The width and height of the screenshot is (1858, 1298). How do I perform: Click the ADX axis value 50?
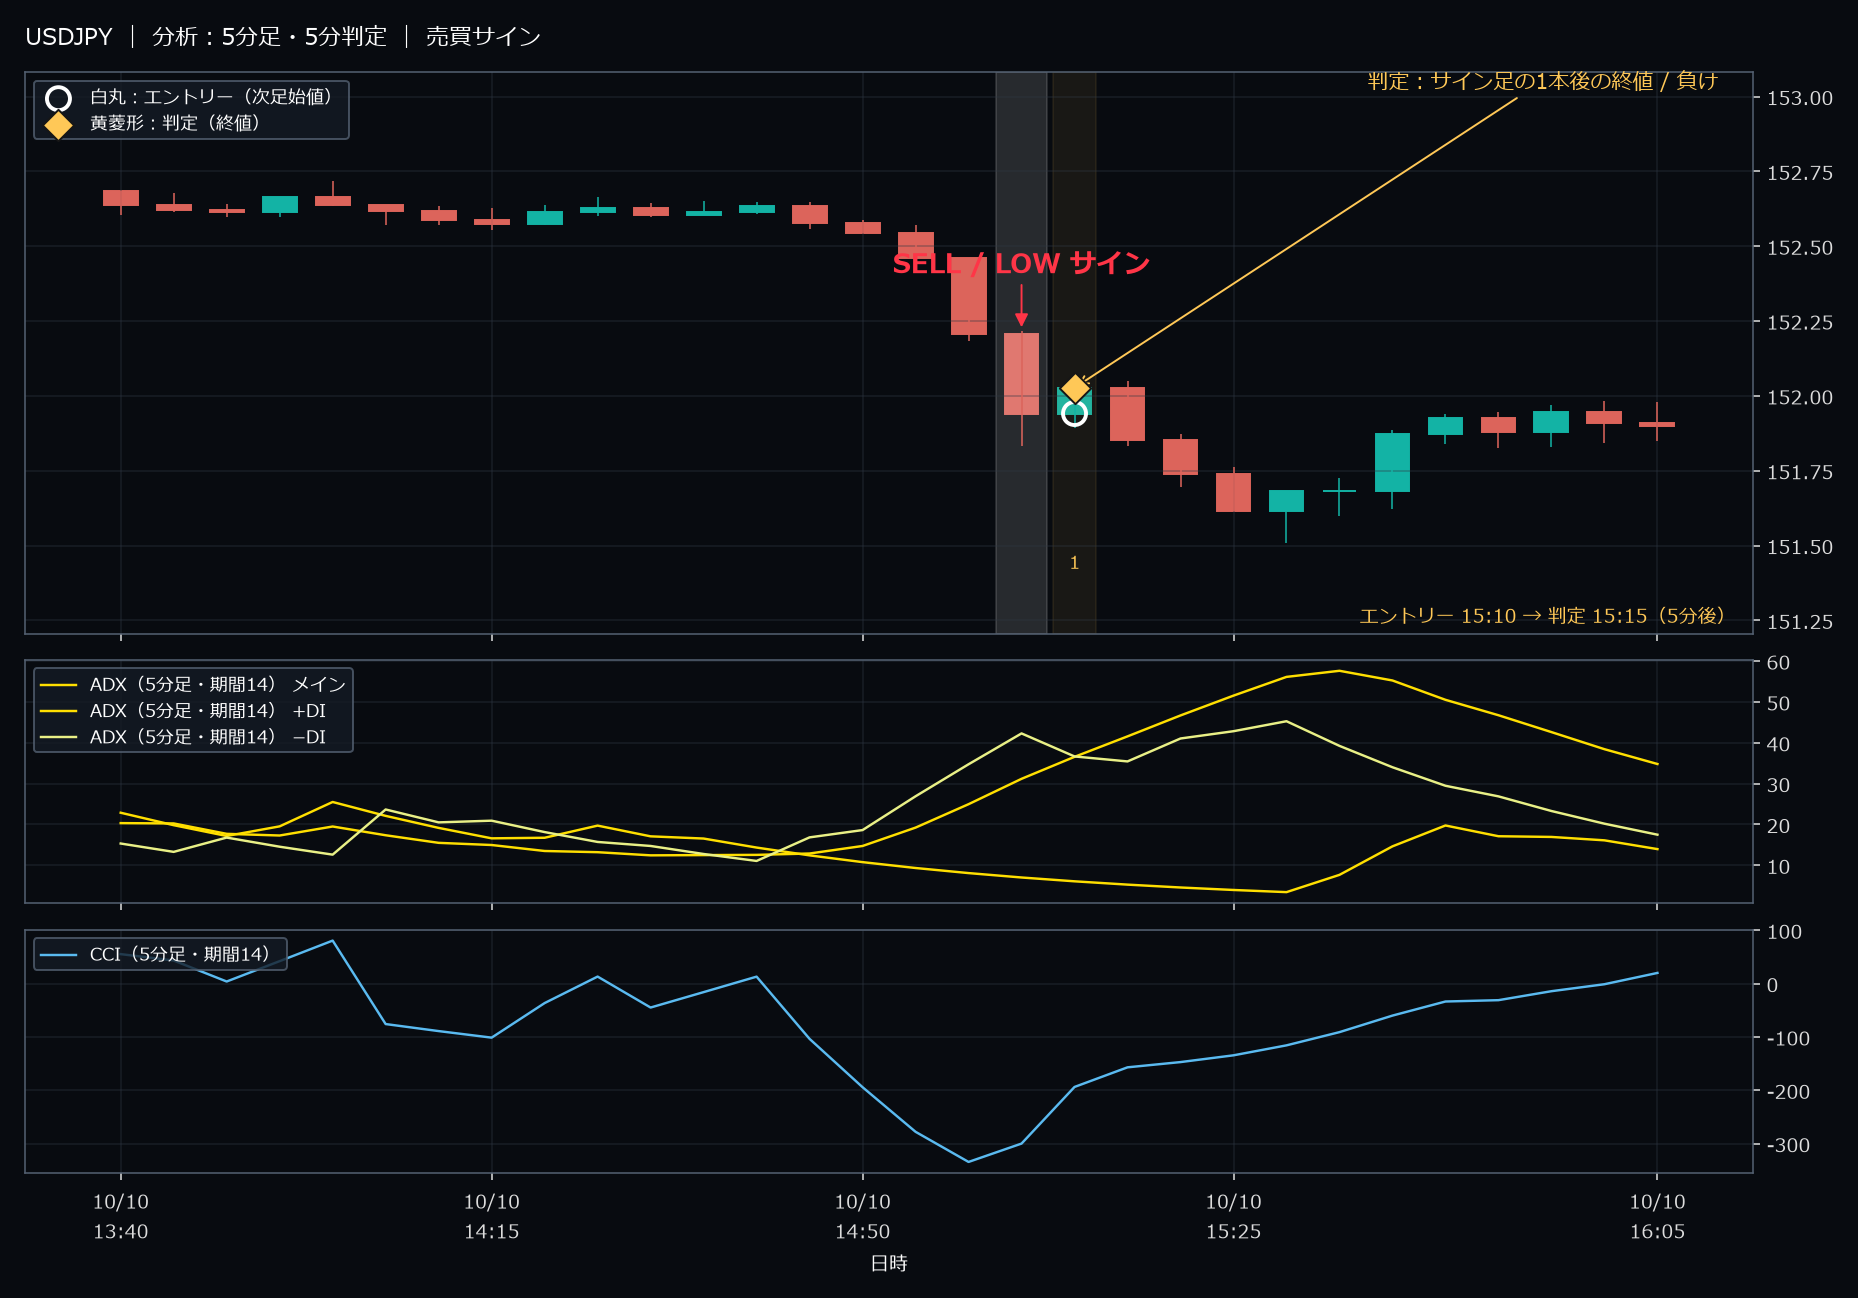pos(1779,704)
